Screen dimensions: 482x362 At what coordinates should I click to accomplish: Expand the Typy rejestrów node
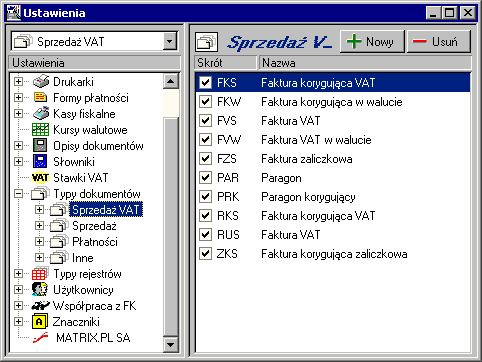[19, 274]
